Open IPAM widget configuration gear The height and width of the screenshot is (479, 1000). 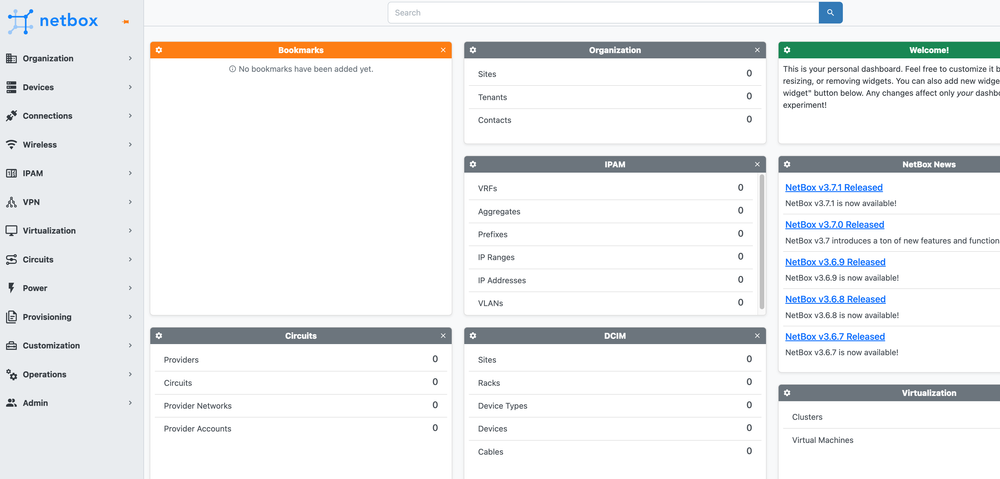pos(473,164)
